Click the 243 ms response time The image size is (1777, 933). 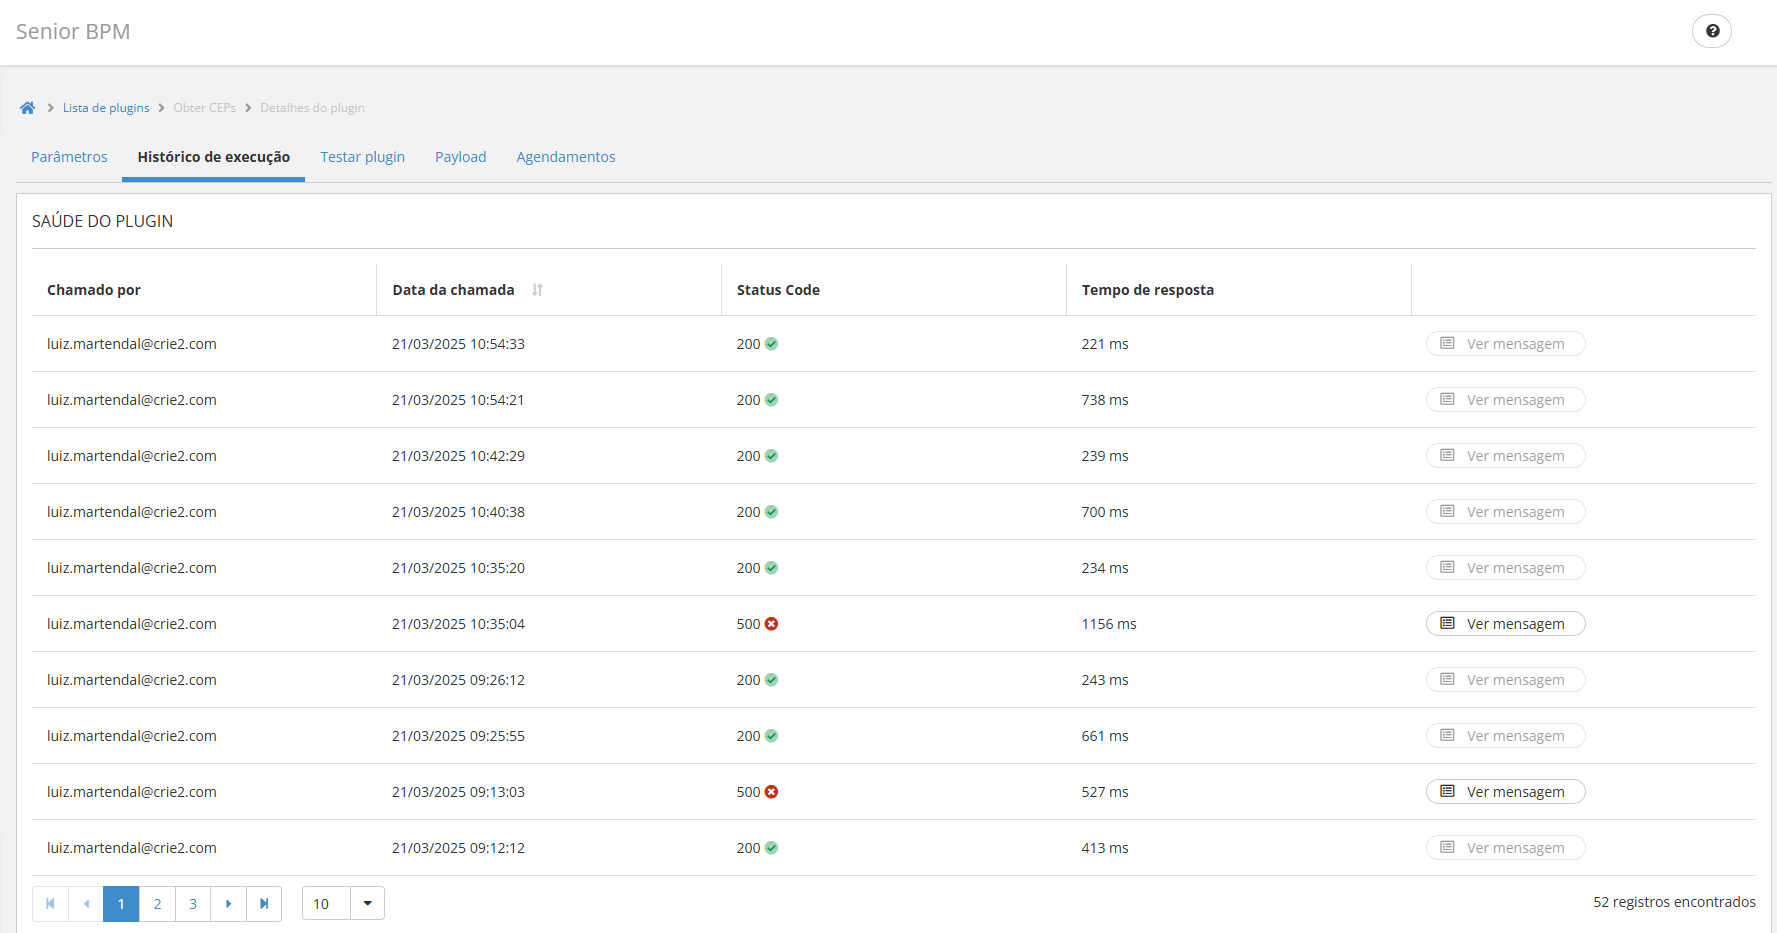[1105, 680]
